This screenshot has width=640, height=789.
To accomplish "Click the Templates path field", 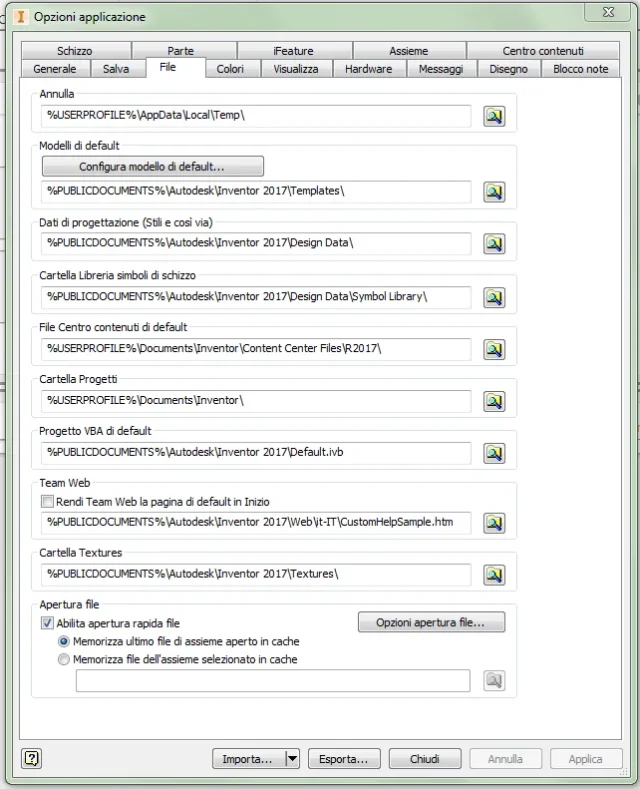I will (x=256, y=192).
